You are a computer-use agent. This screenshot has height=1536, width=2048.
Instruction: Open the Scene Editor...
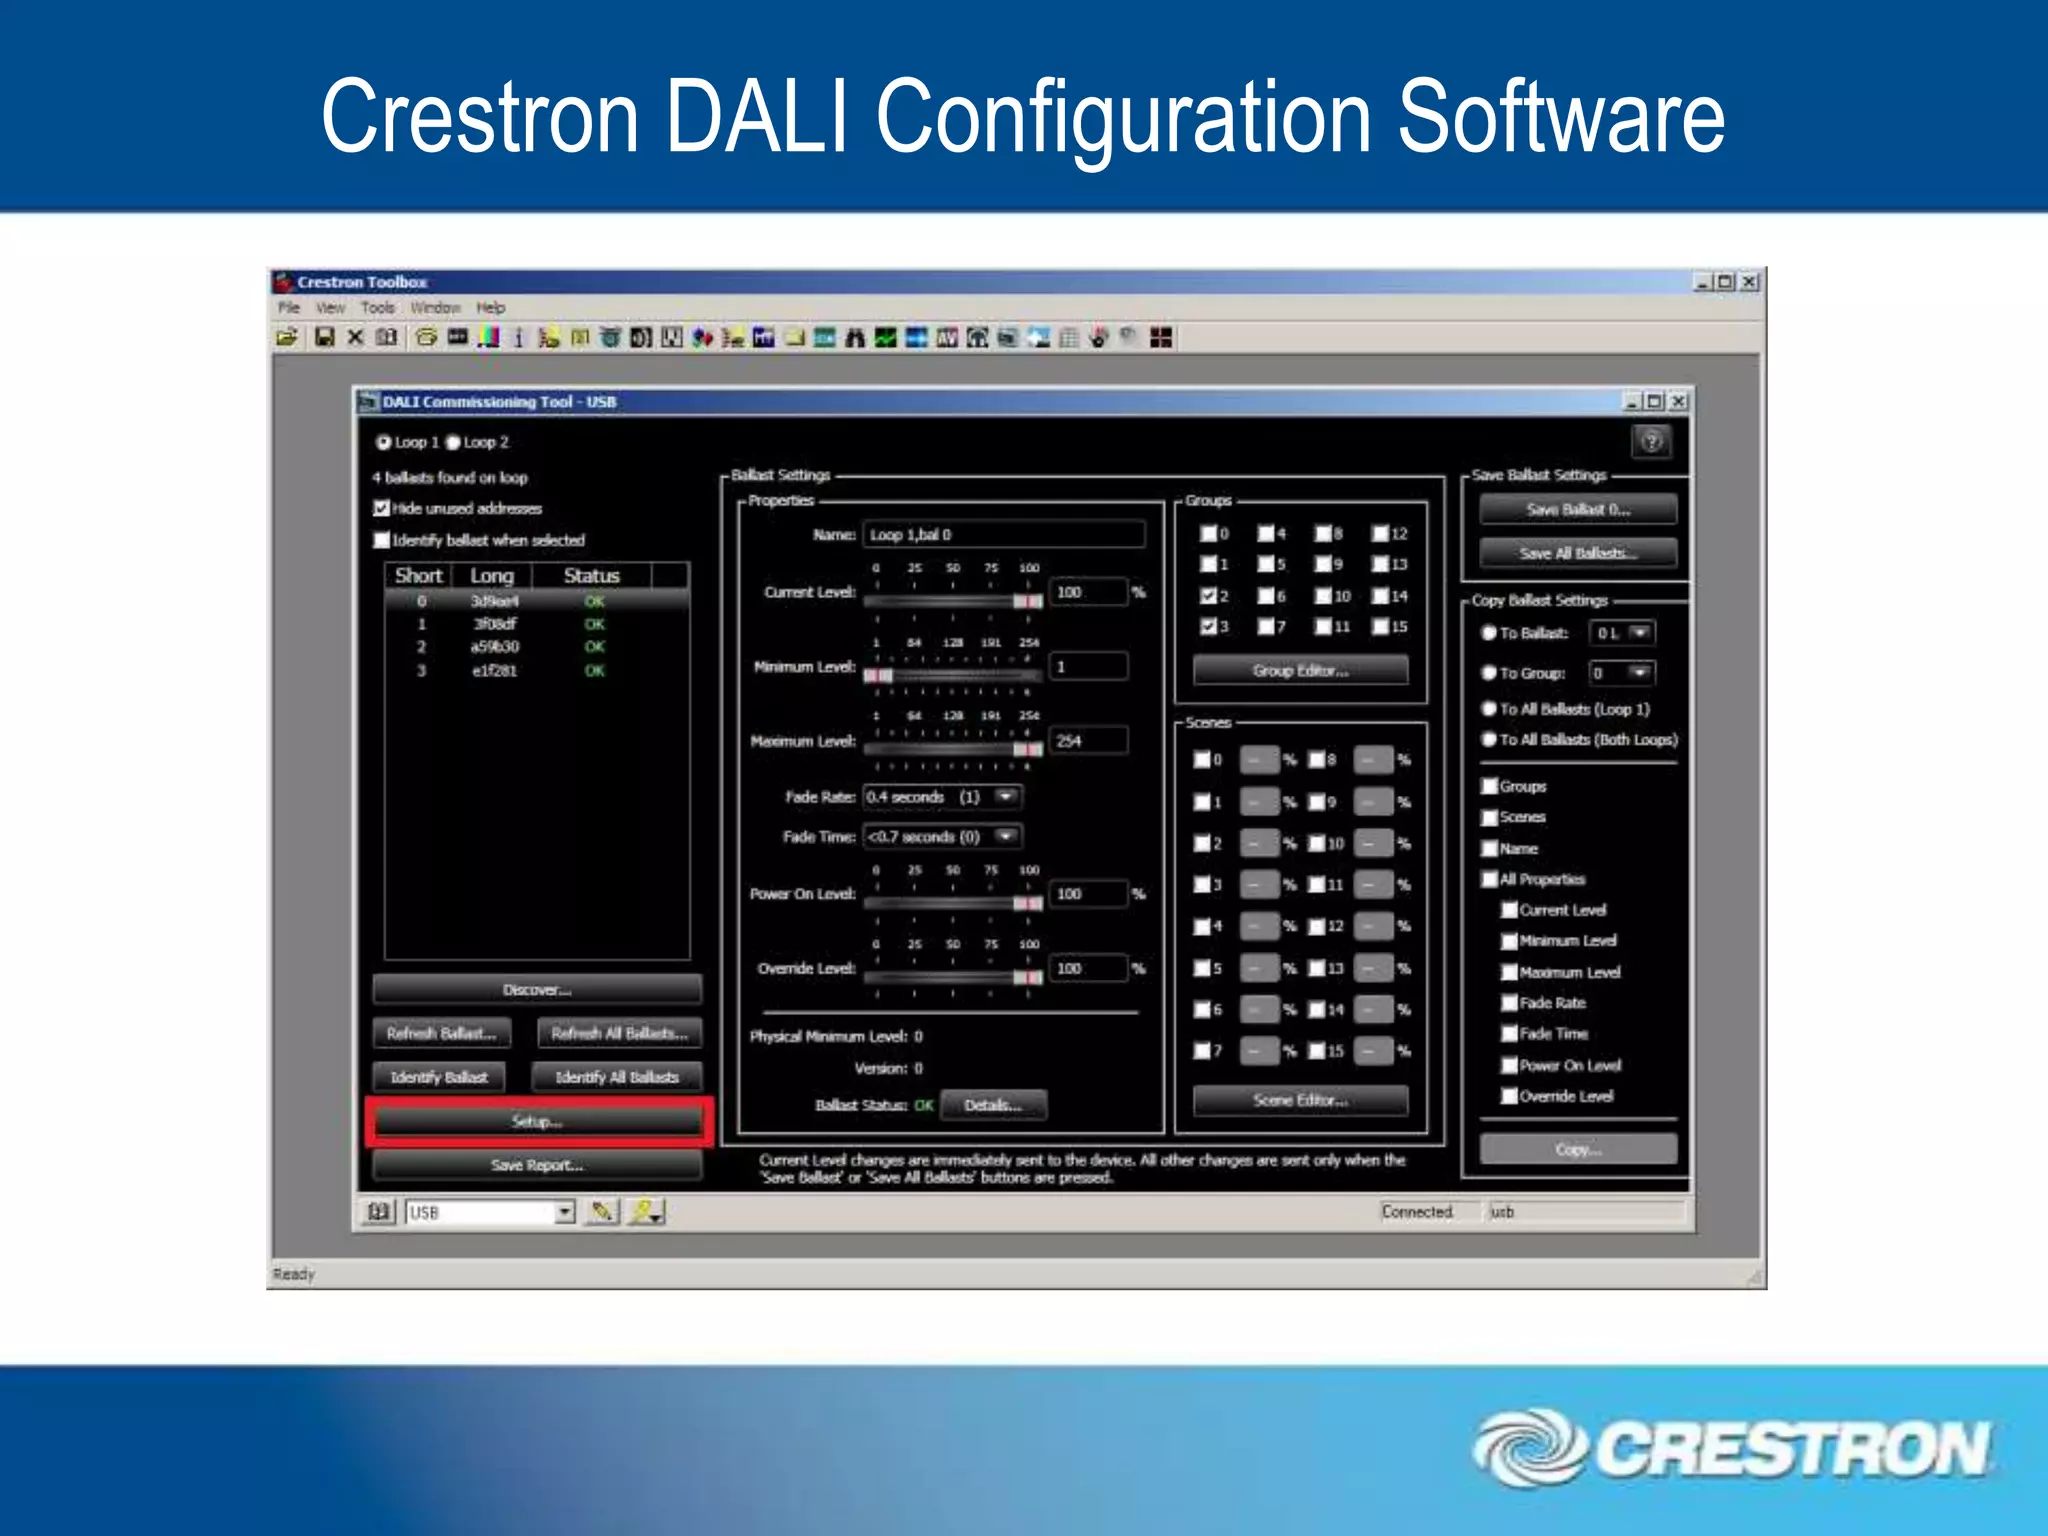[1300, 1100]
